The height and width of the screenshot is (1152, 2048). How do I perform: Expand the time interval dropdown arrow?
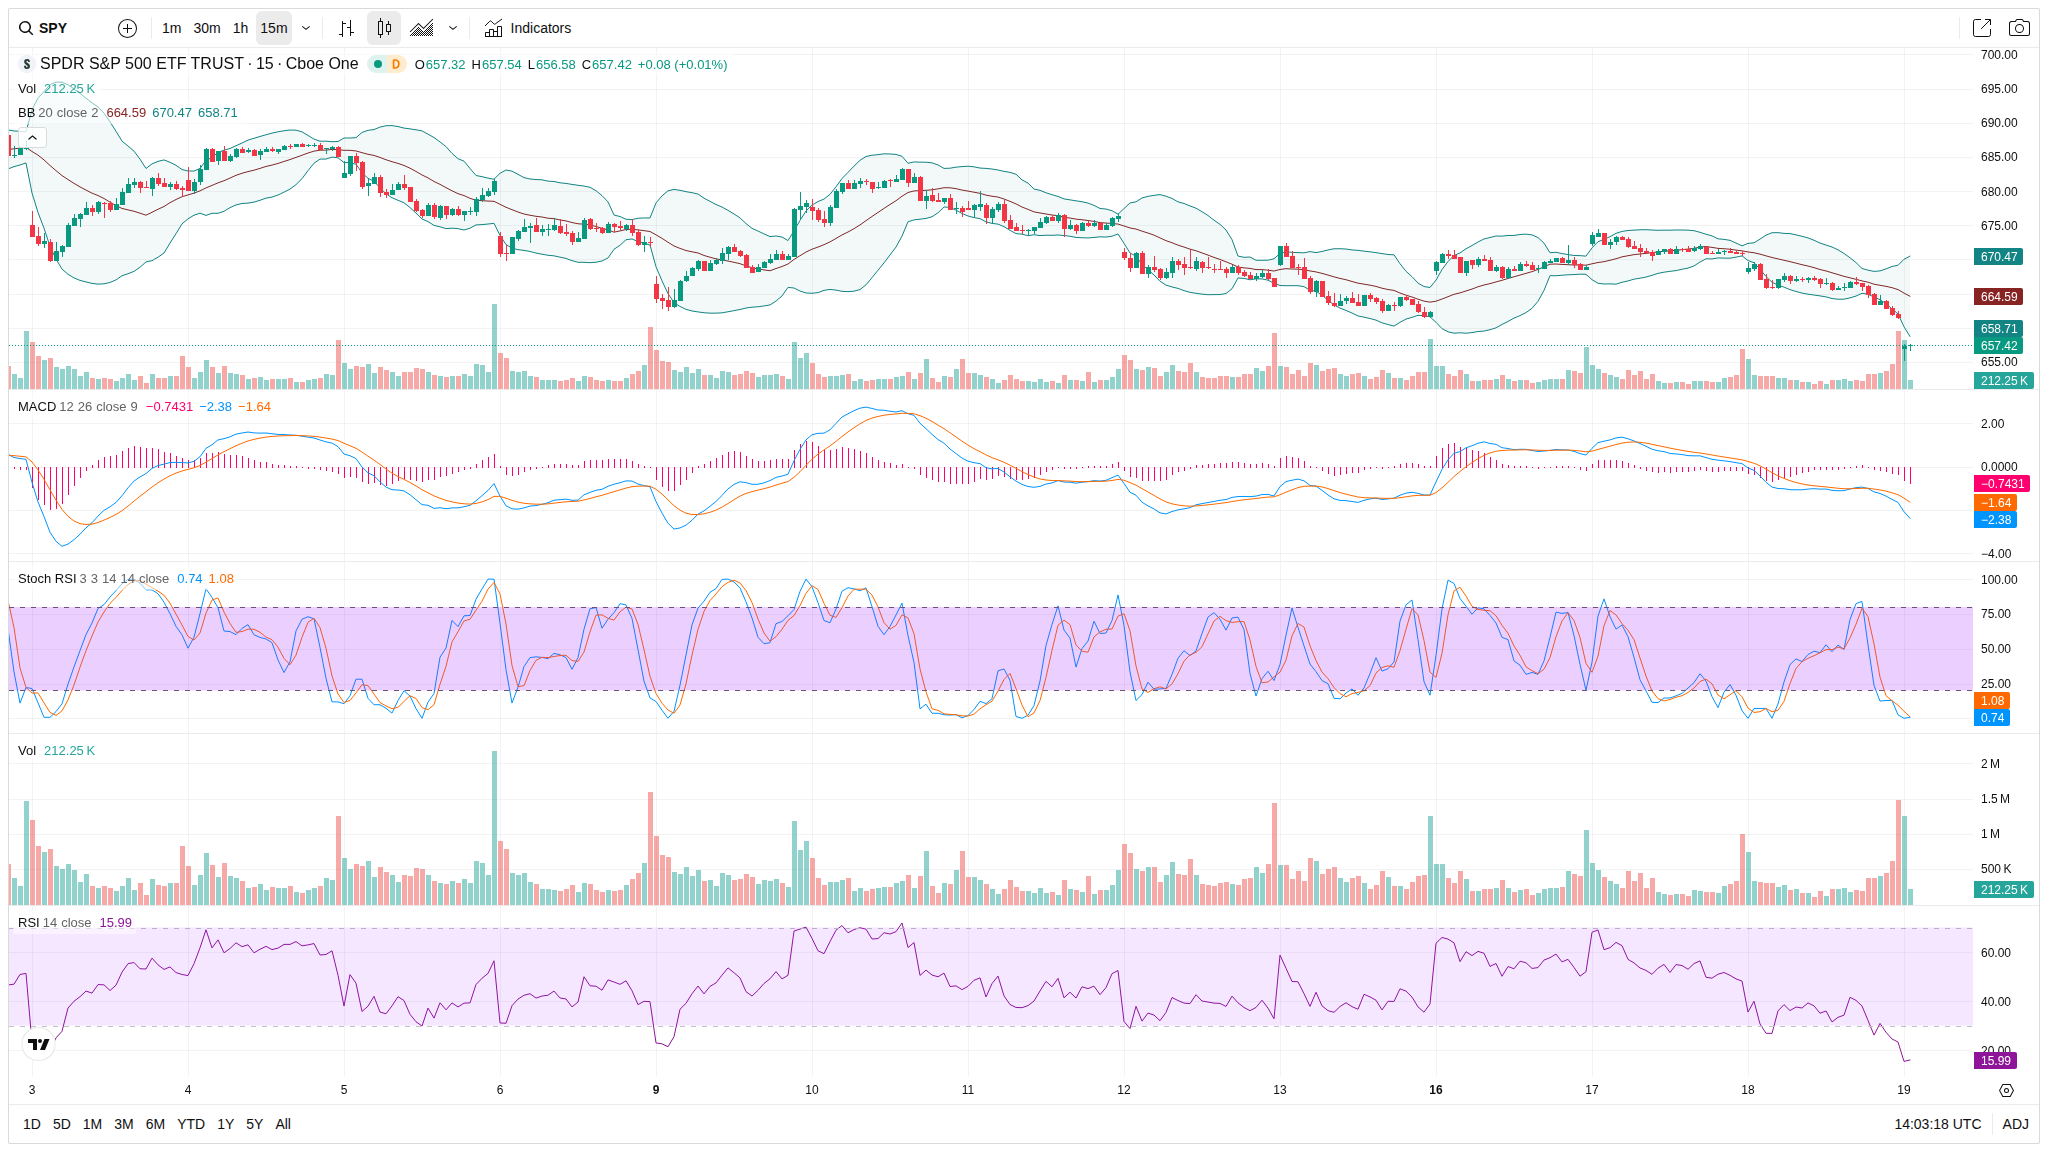click(x=306, y=28)
